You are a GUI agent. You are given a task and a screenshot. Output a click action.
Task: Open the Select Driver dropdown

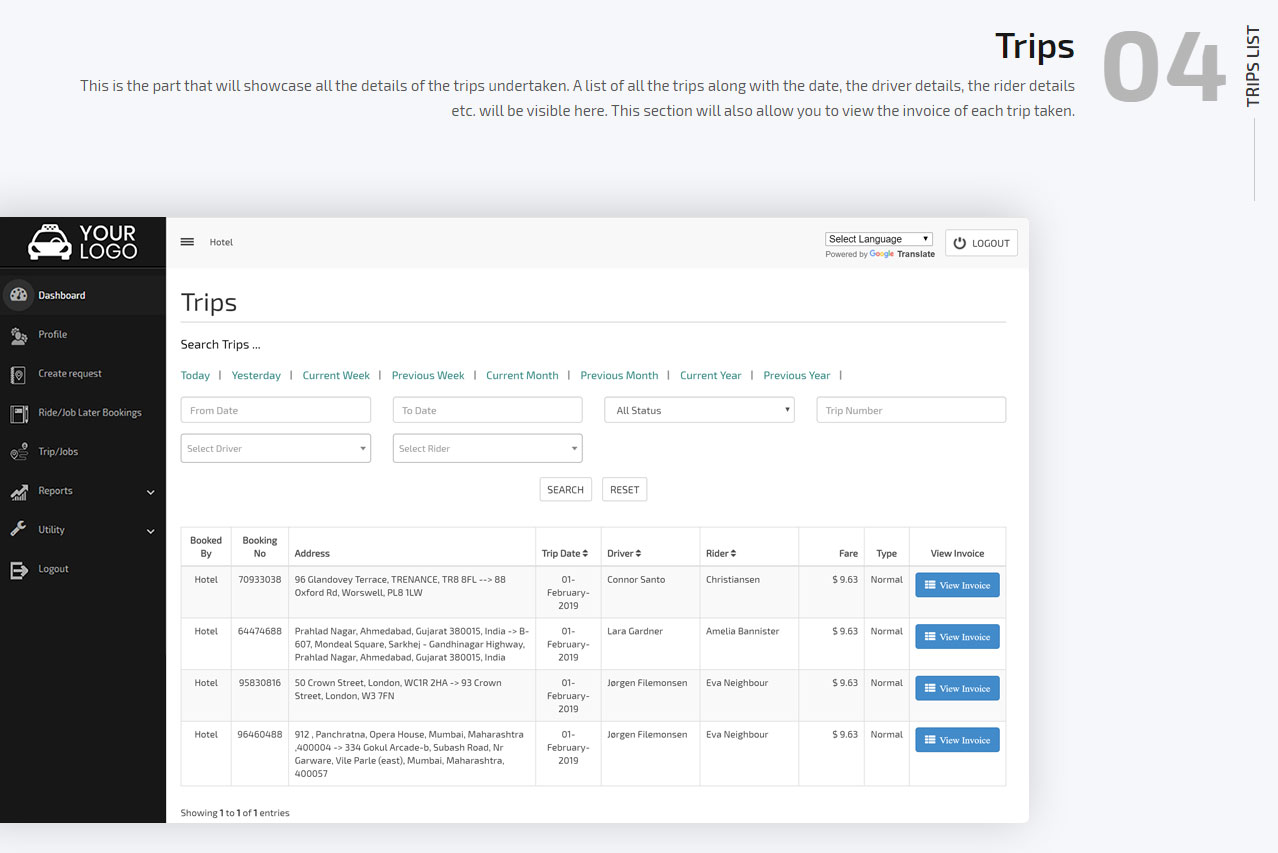pos(275,448)
